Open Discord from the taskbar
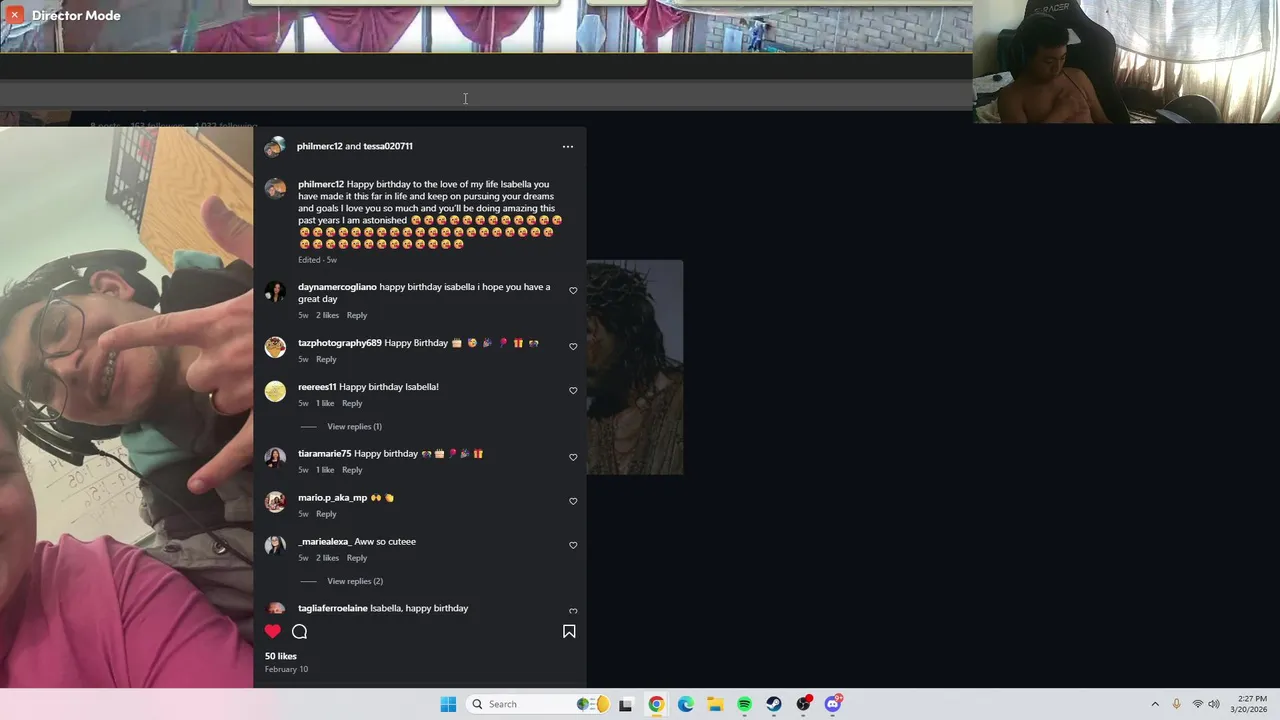1280x720 pixels. coord(833,704)
